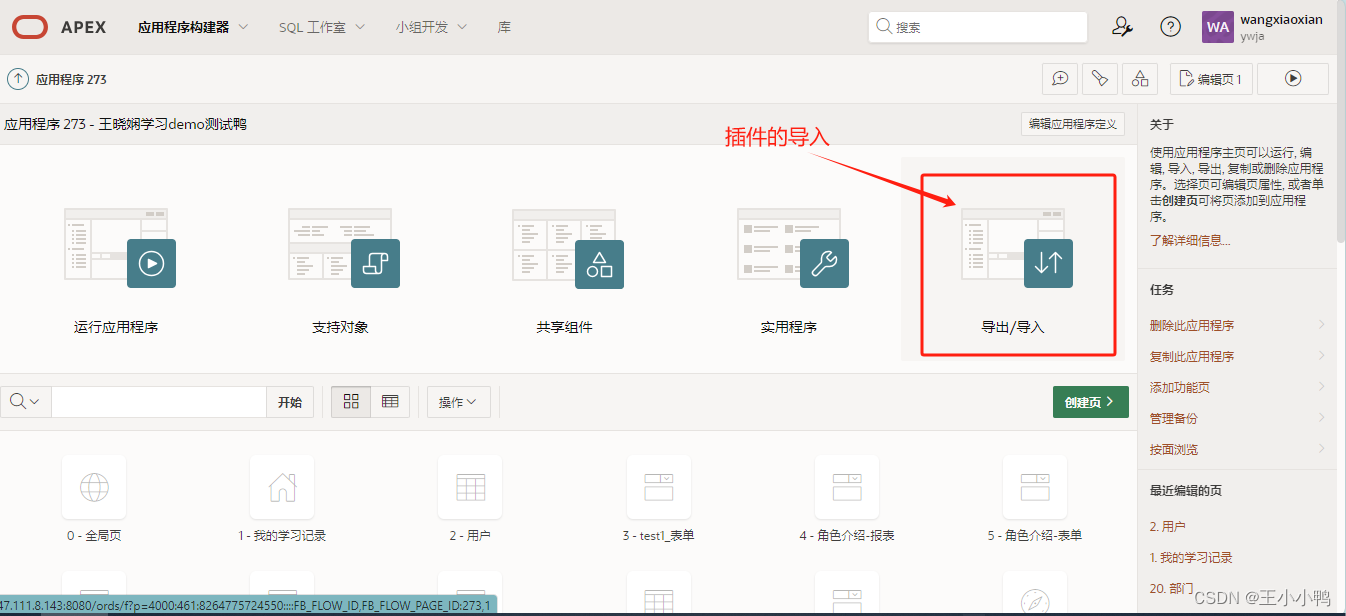Image resolution: width=1346 pixels, height=616 pixels.
Task: Open the Administration user-wrench icon
Action: (1122, 27)
